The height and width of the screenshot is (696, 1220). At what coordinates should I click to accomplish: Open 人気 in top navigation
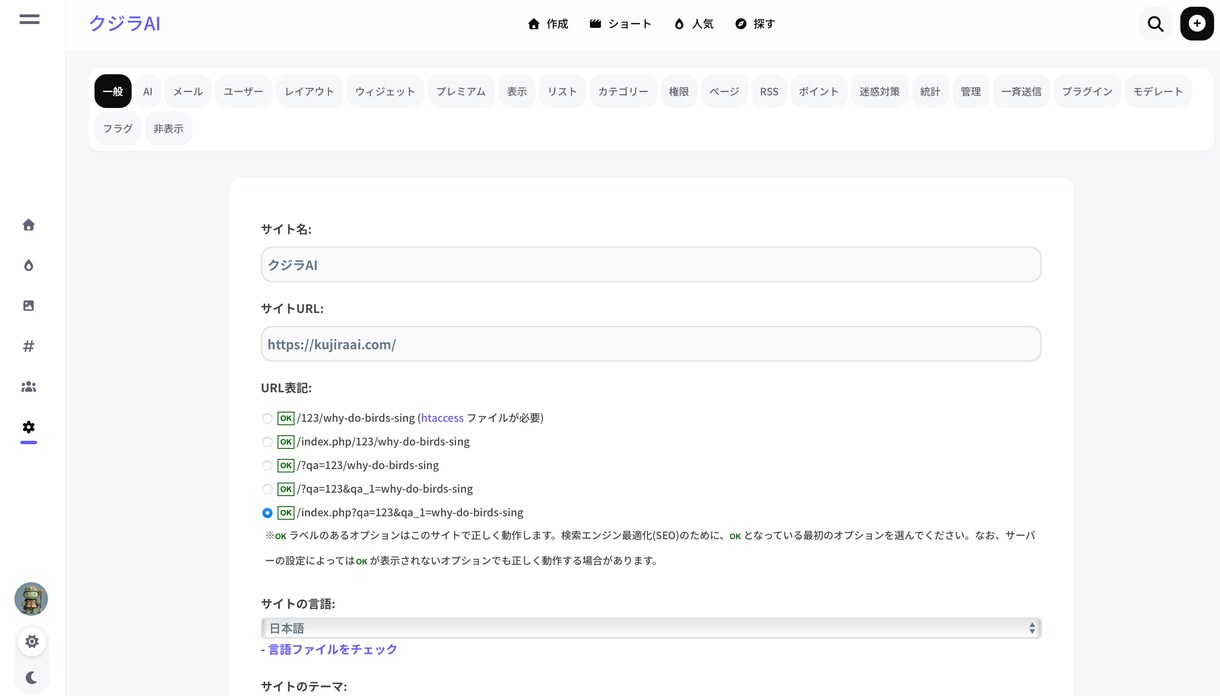click(694, 24)
